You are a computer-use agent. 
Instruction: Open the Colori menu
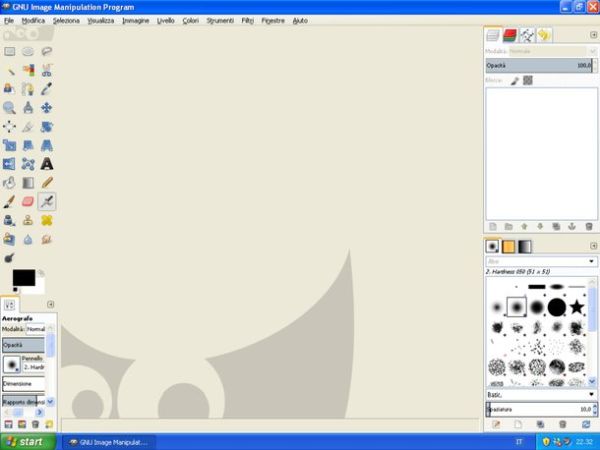(x=191, y=21)
